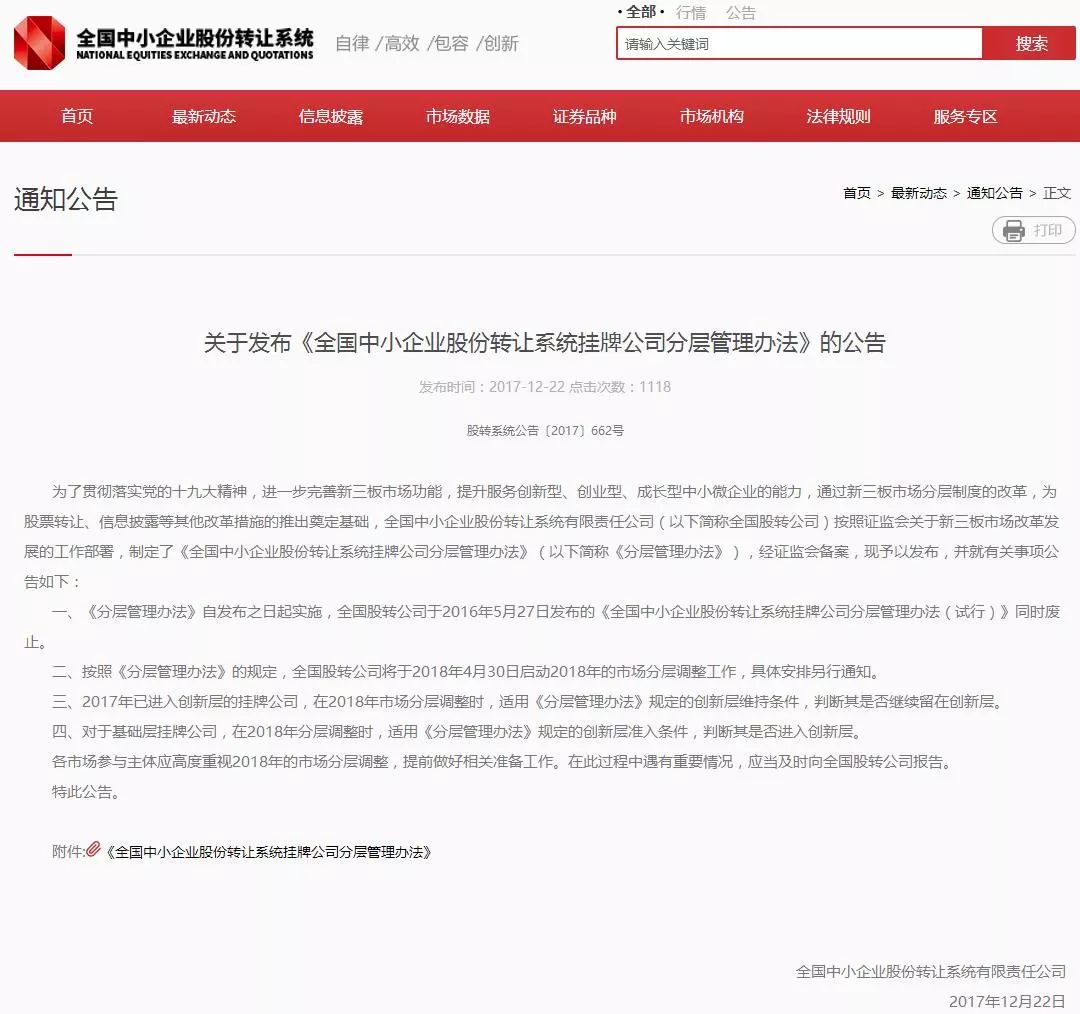The image size is (1080, 1014).
Task: Open the 证券品种 navigation menu
Action: [585, 116]
